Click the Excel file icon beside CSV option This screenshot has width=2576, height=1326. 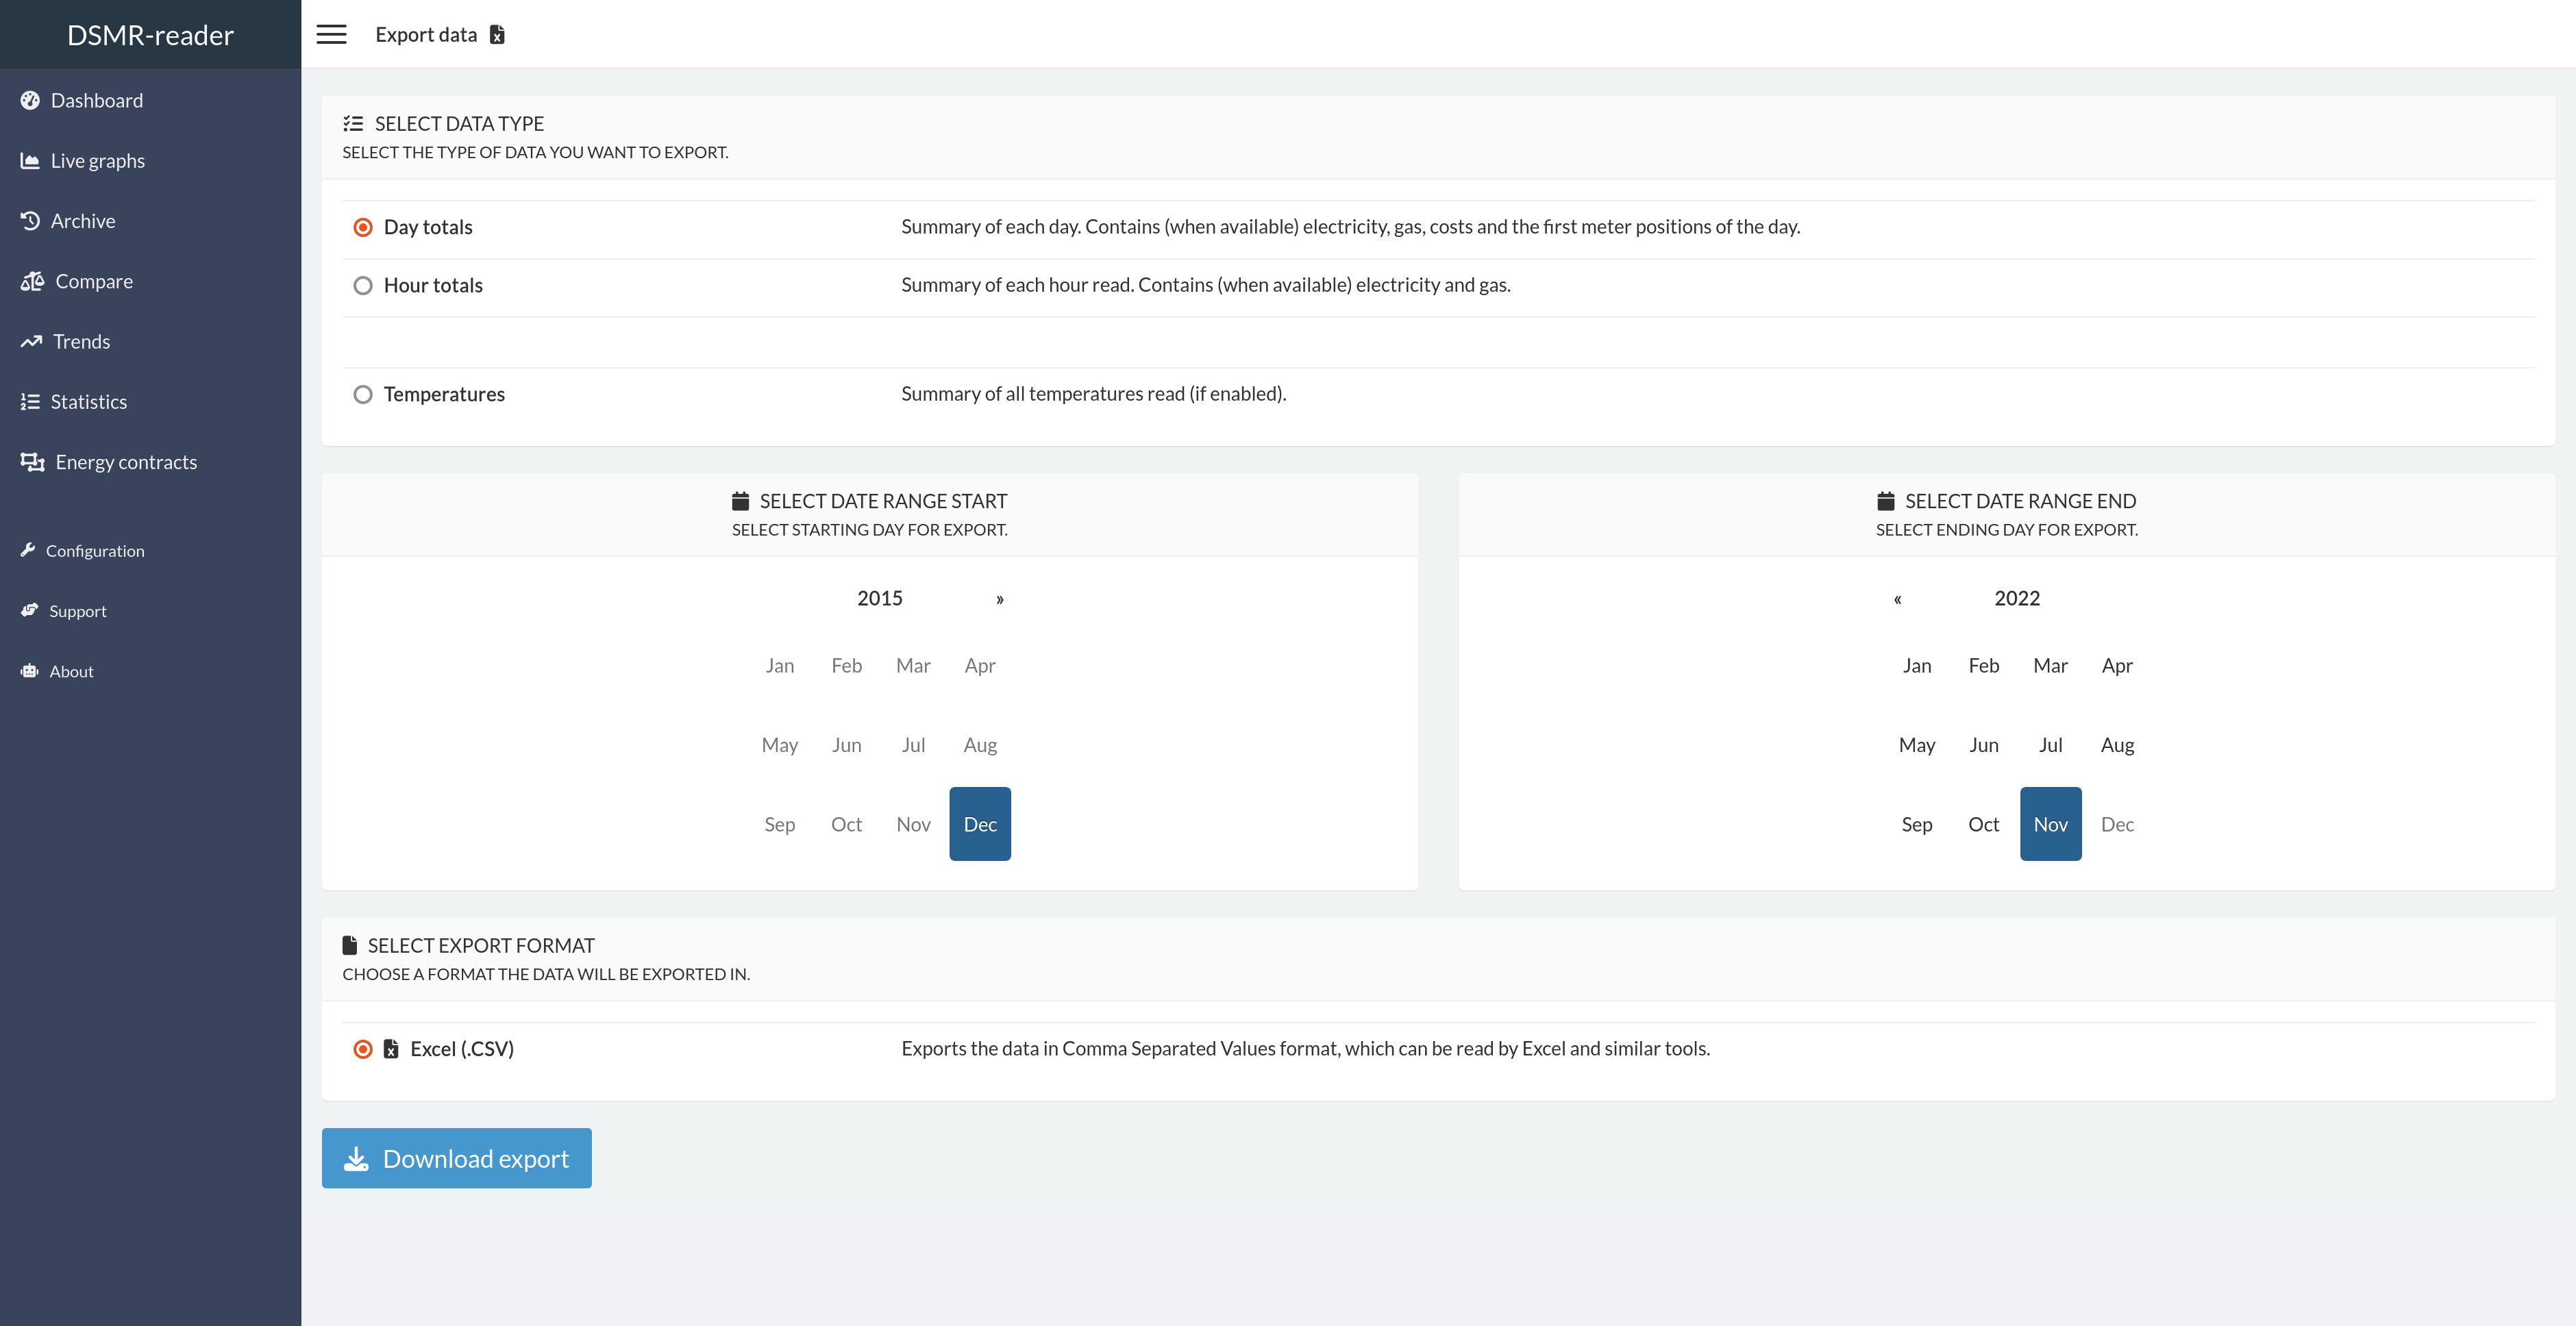tap(391, 1049)
